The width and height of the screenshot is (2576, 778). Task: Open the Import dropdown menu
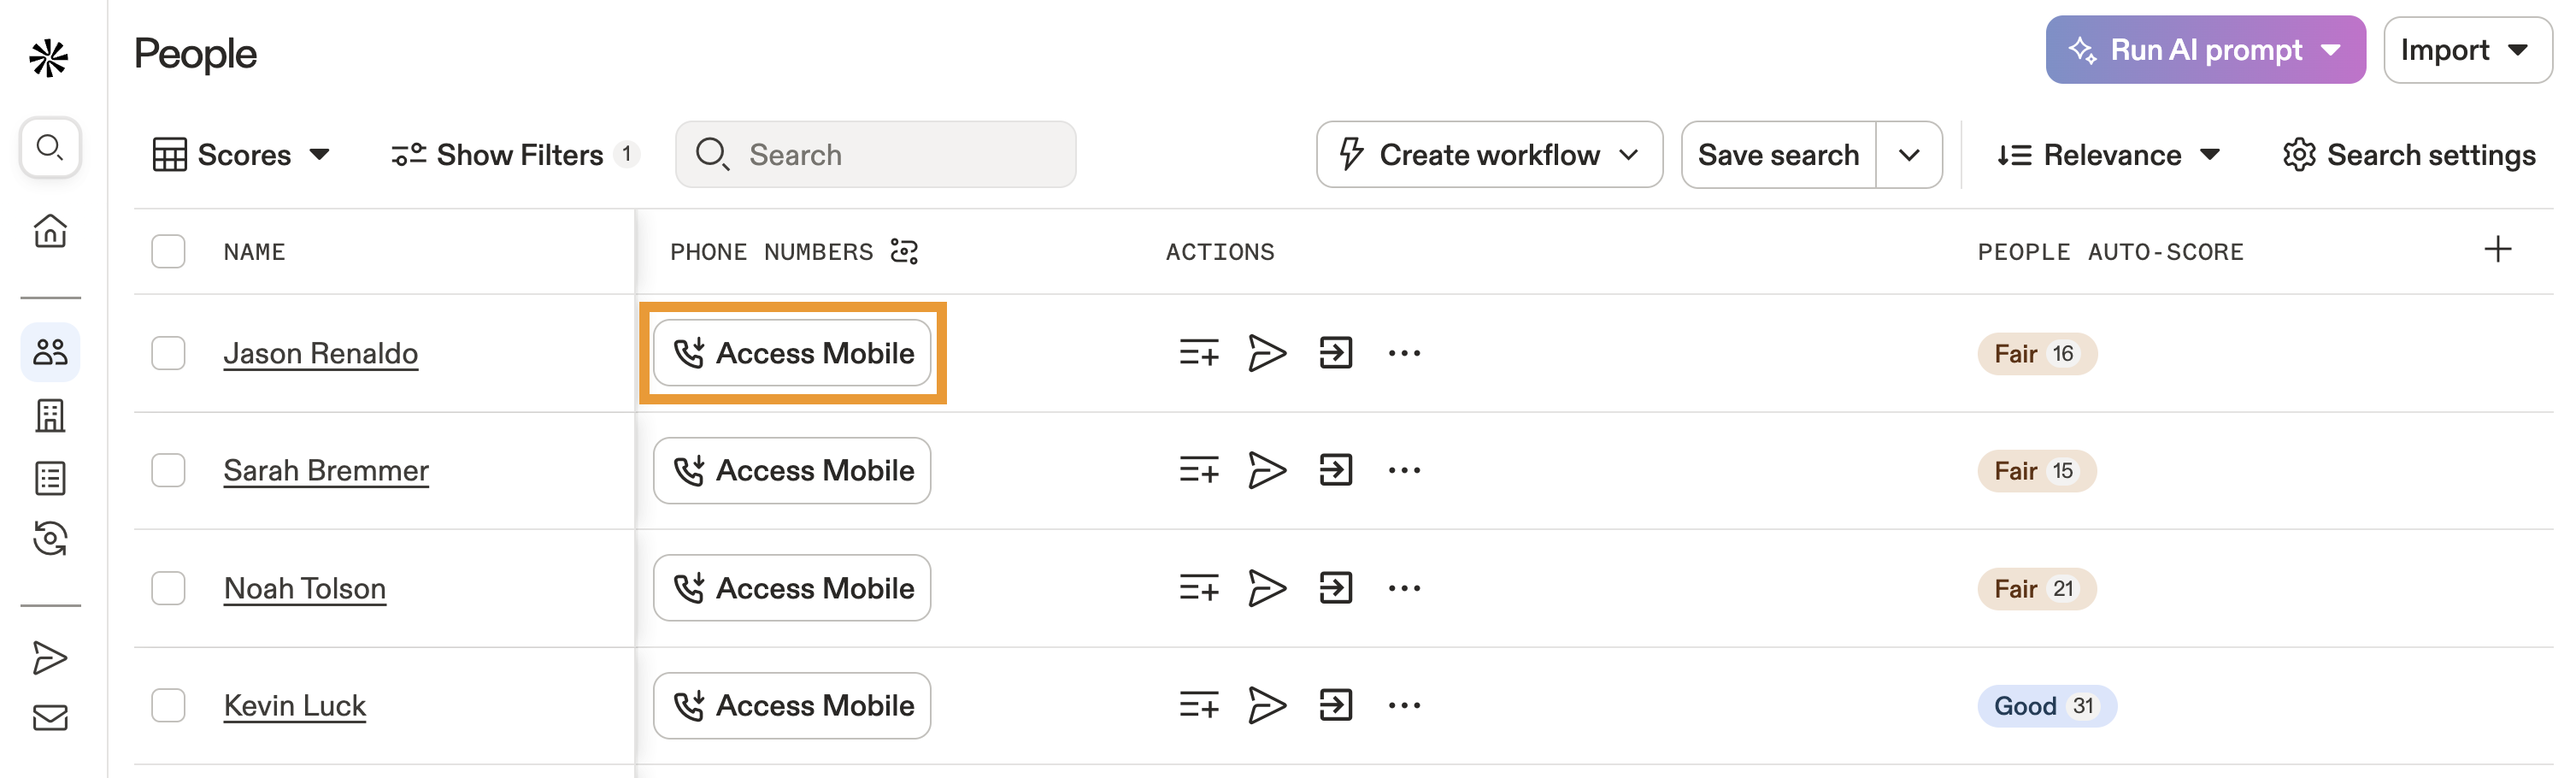(x=2466, y=50)
